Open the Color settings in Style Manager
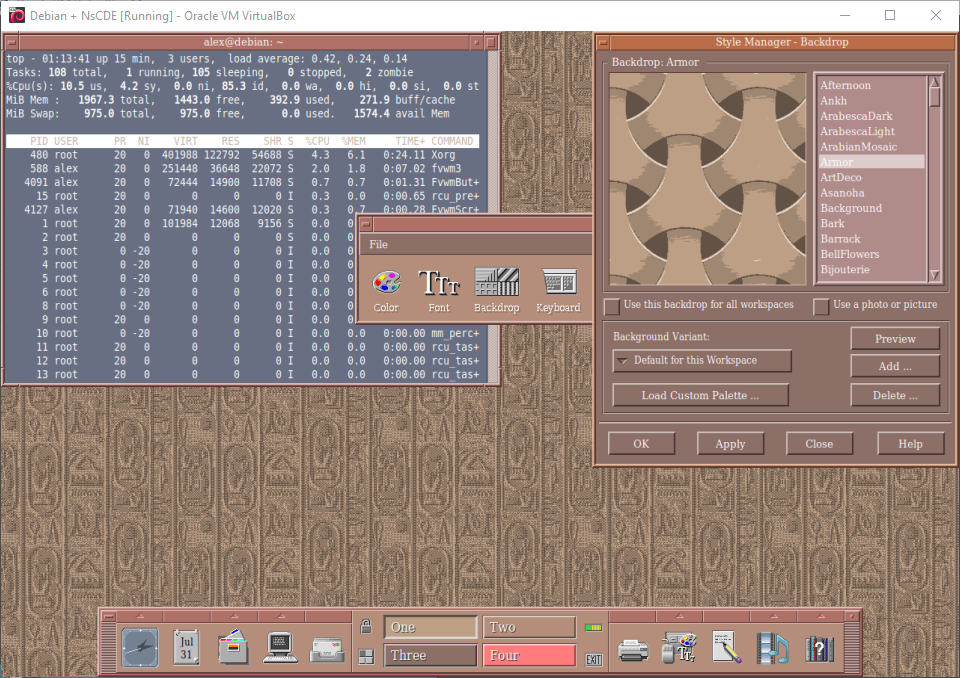The image size is (960, 678). coord(386,283)
